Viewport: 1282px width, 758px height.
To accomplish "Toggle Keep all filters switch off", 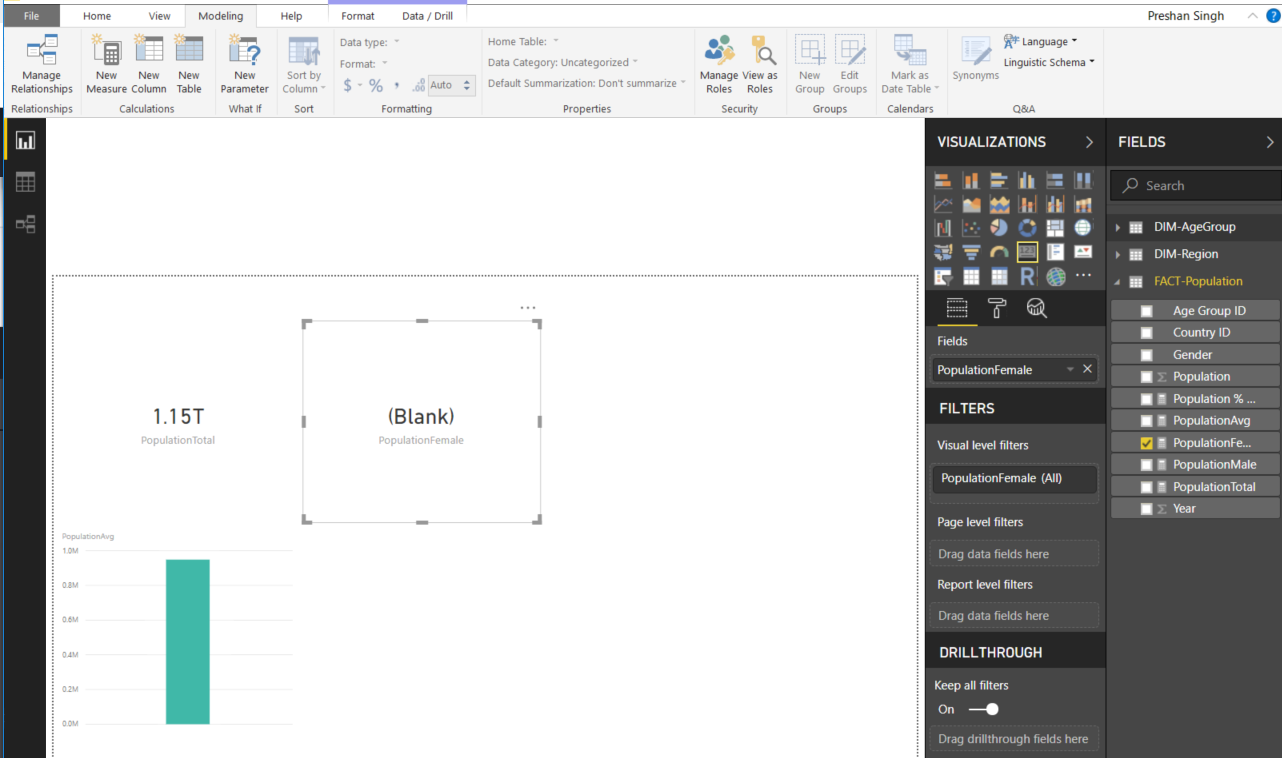I will coord(984,709).
